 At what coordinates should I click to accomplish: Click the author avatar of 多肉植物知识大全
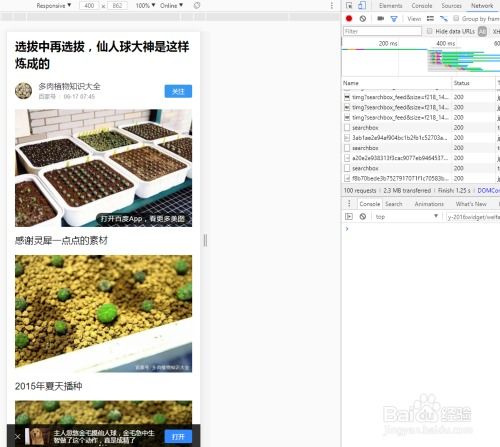point(23,91)
